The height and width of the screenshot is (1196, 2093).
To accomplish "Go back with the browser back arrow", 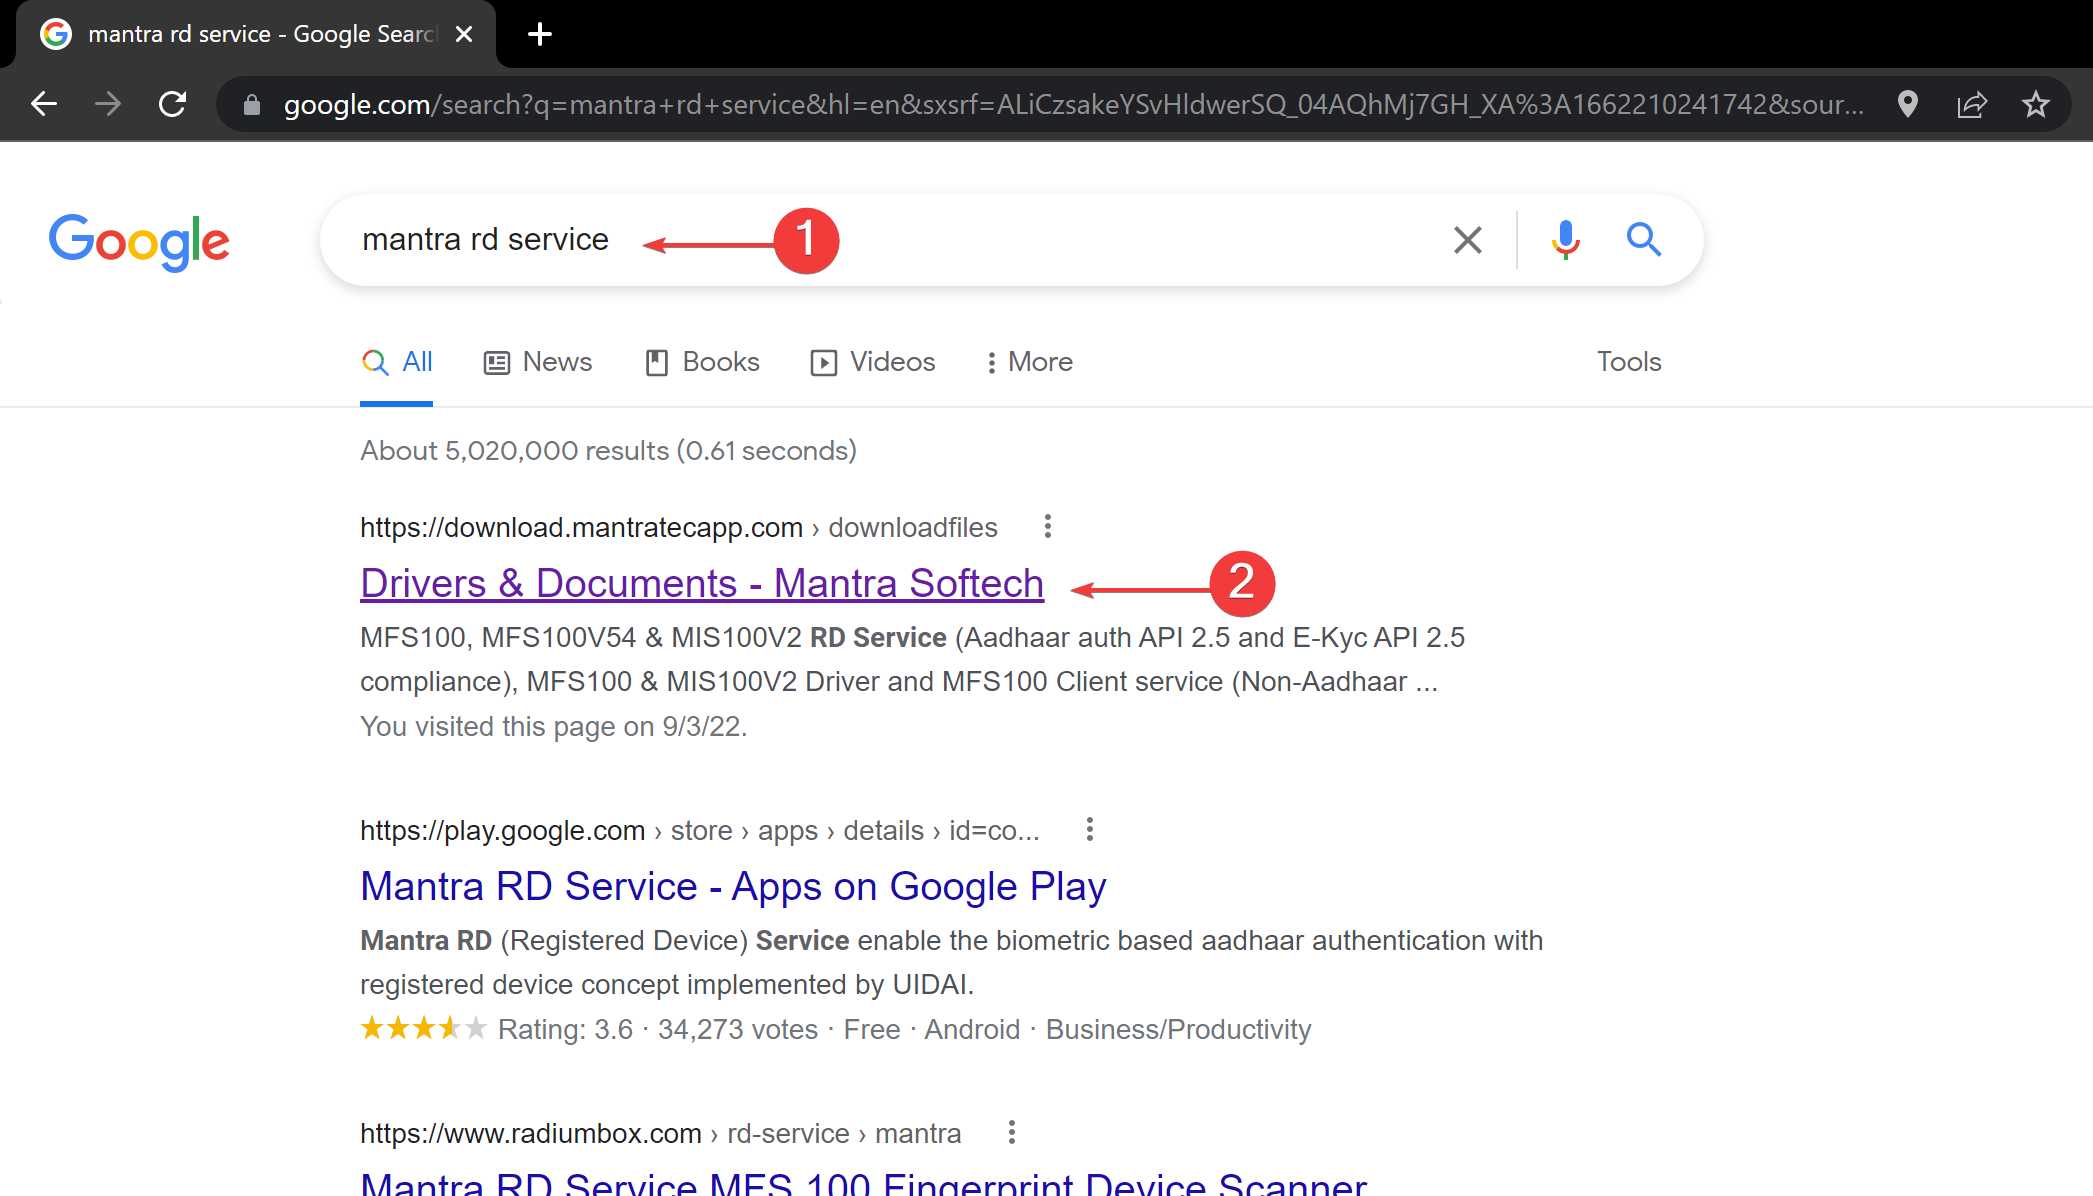I will (44, 104).
